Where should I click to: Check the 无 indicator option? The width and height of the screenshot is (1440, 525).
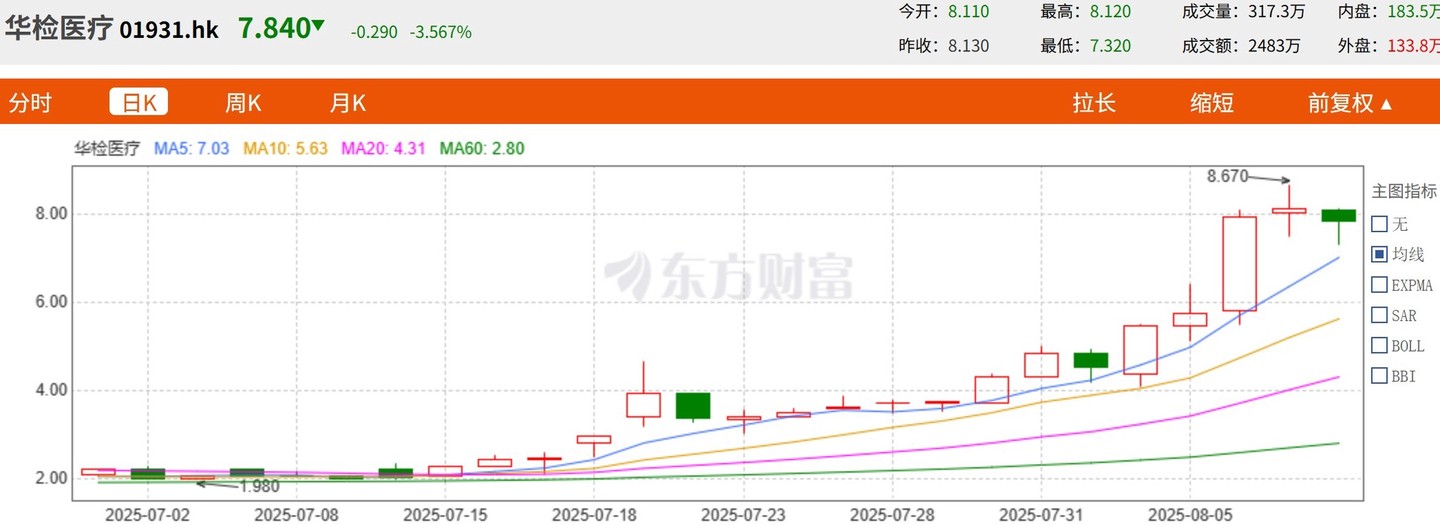coord(1379,224)
